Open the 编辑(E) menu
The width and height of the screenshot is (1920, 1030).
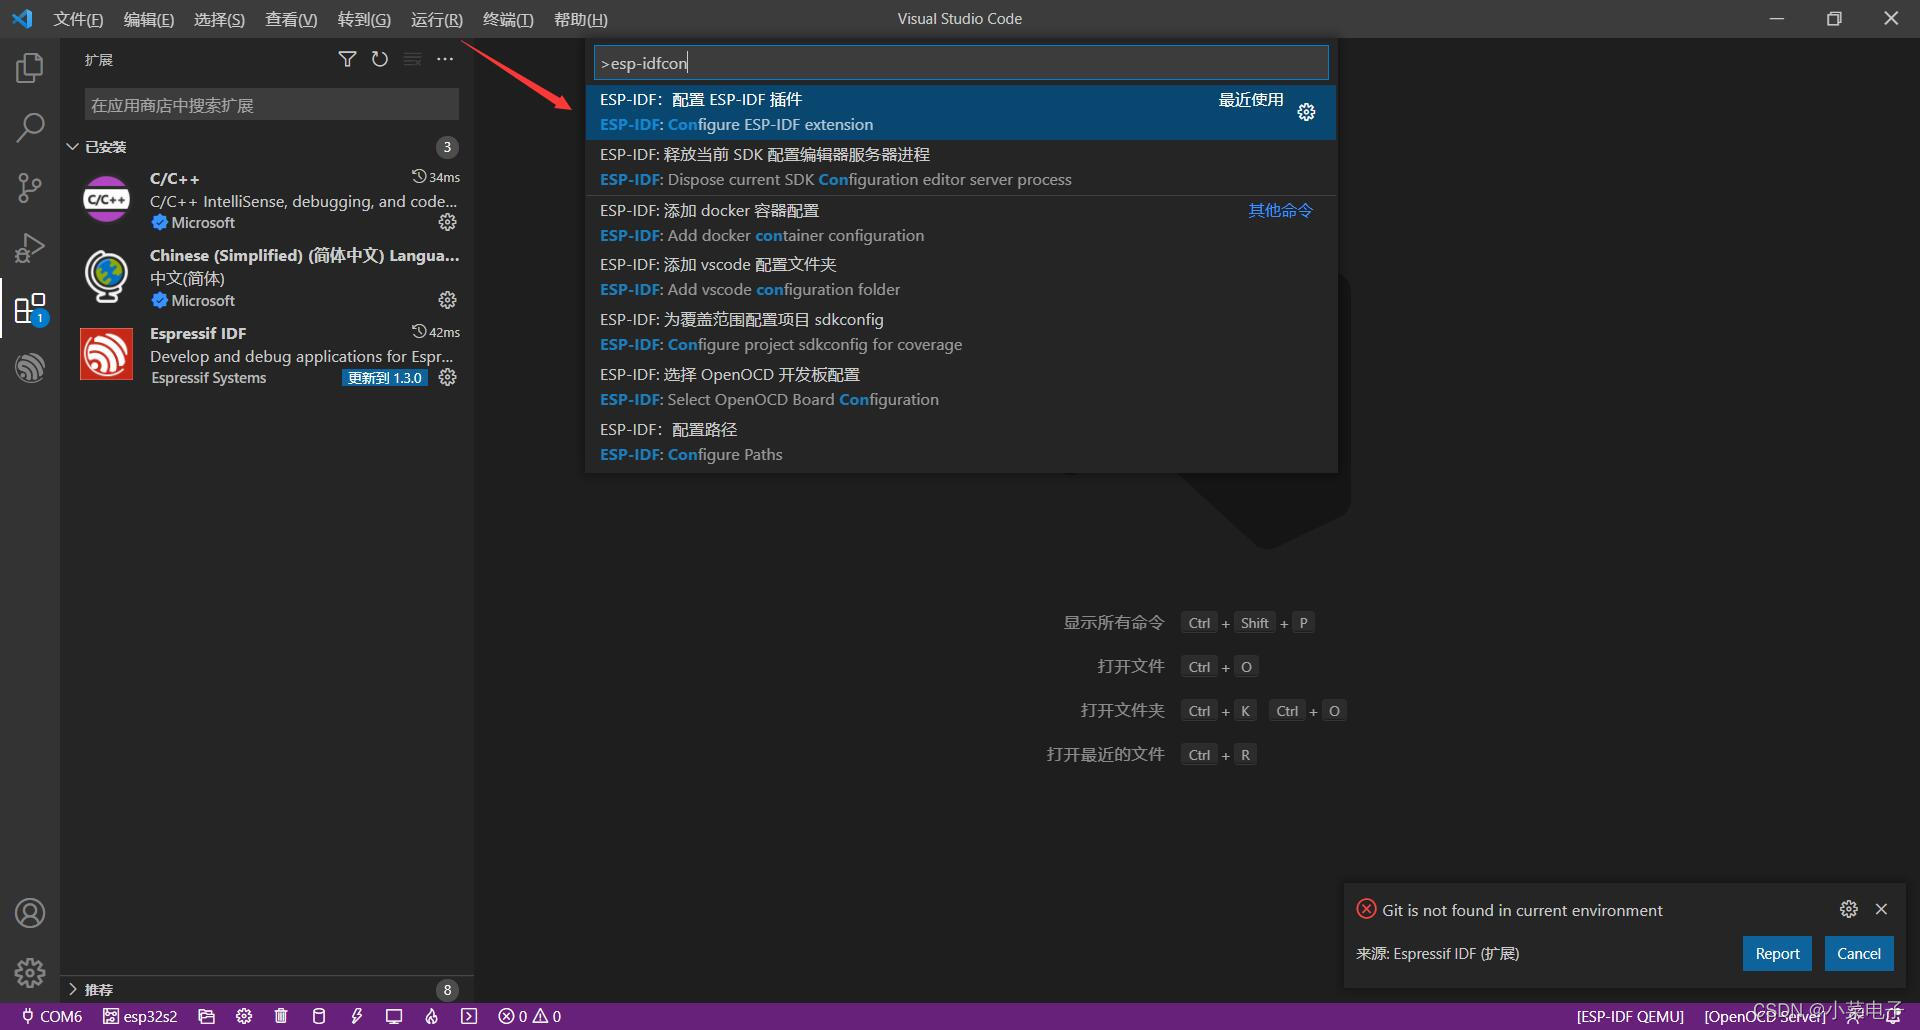[149, 19]
